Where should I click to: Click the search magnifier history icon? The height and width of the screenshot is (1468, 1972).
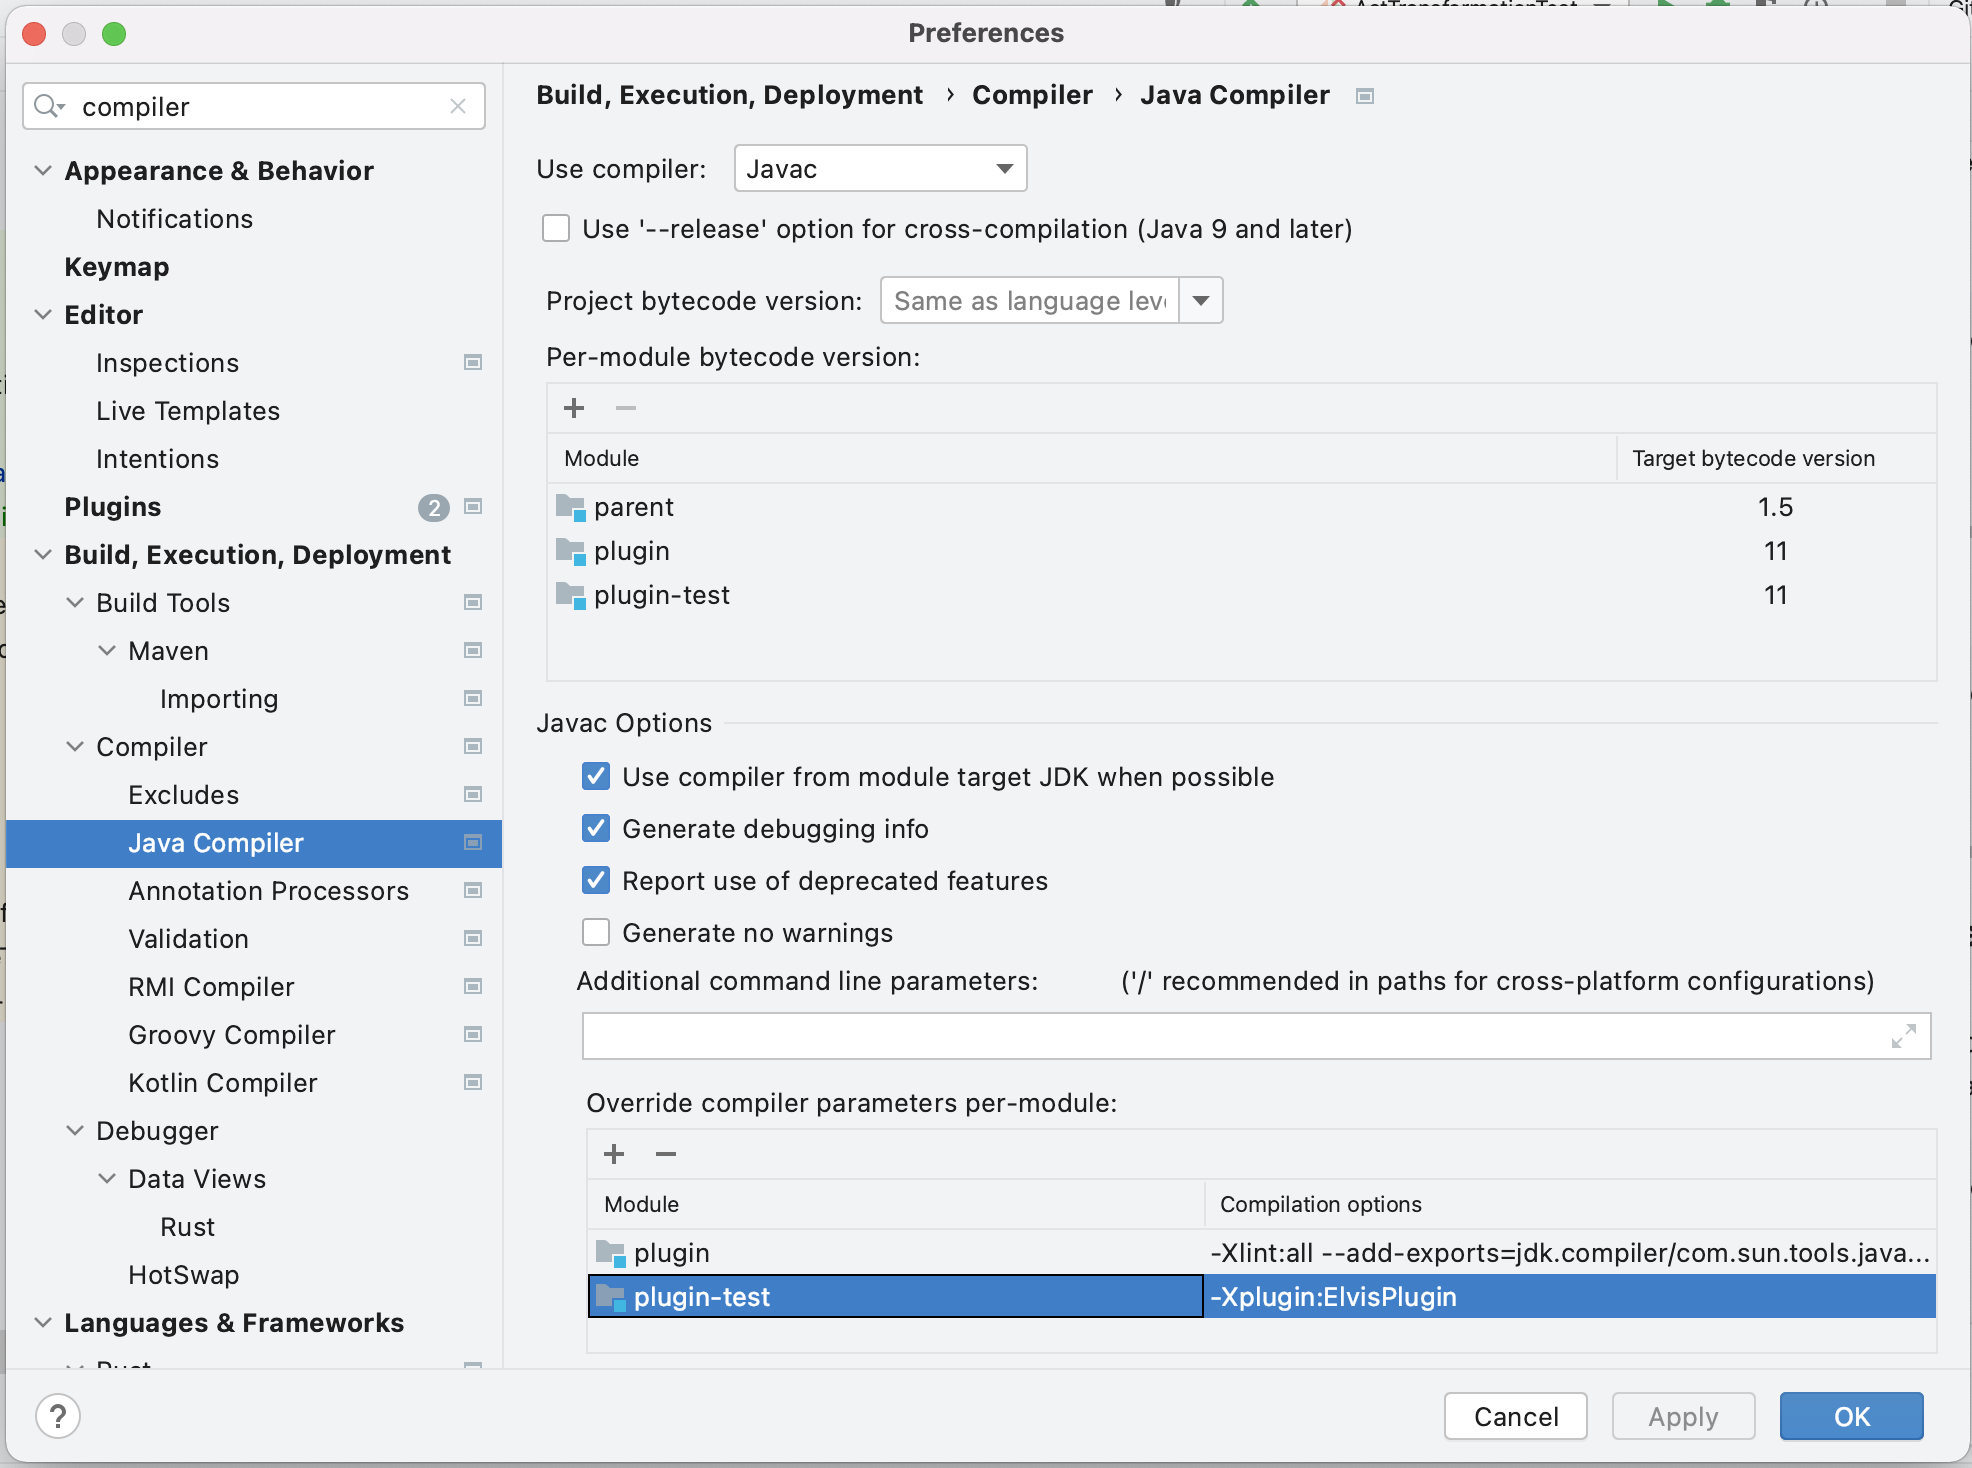(x=48, y=106)
